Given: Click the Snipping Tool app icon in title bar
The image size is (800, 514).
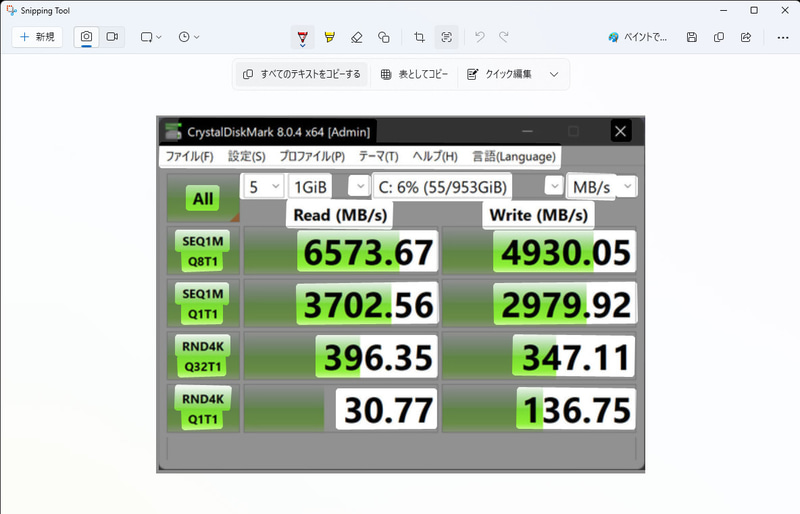Looking at the screenshot, I should 11,10.
